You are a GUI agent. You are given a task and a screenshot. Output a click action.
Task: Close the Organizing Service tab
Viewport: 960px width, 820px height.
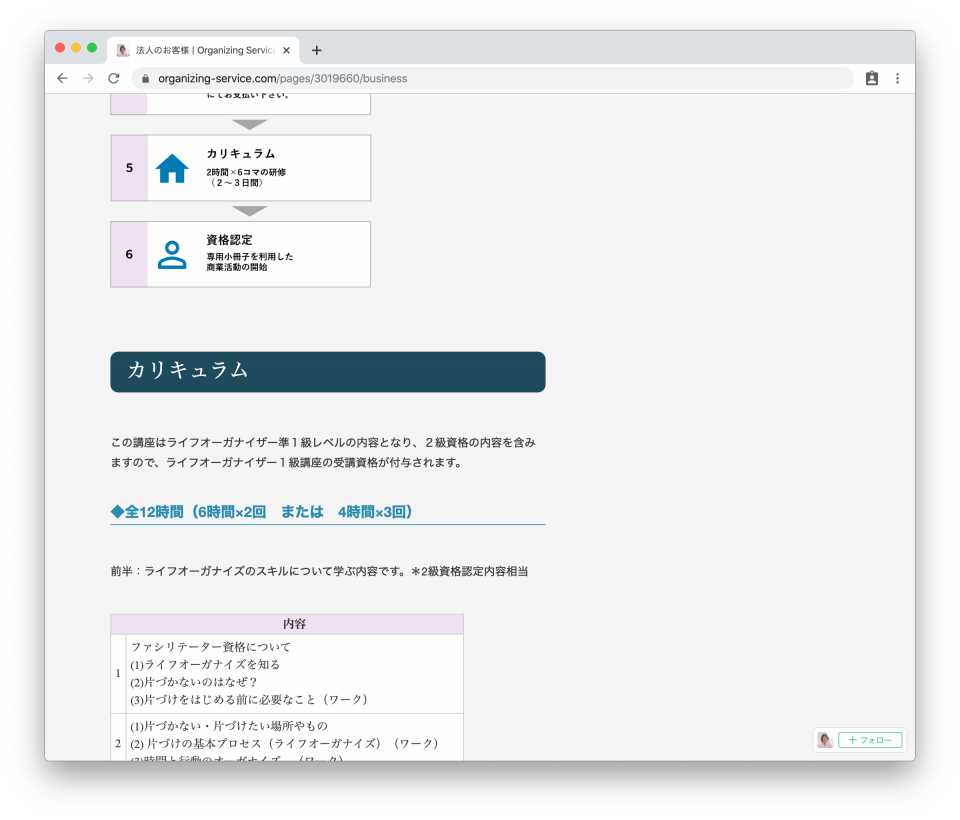click(286, 50)
